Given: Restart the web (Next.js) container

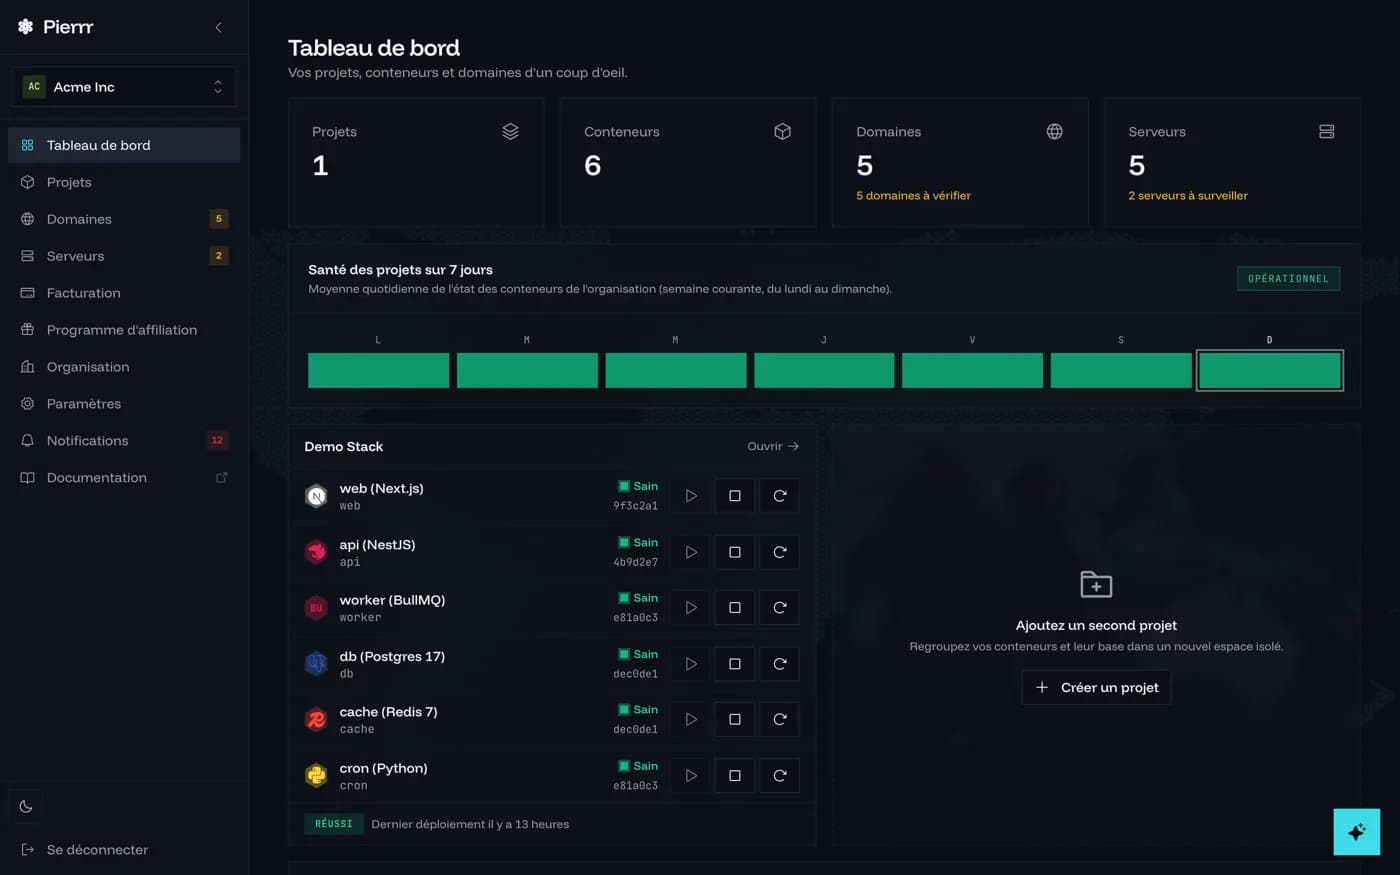Looking at the screenshot, I should click(x=780, y=496).
